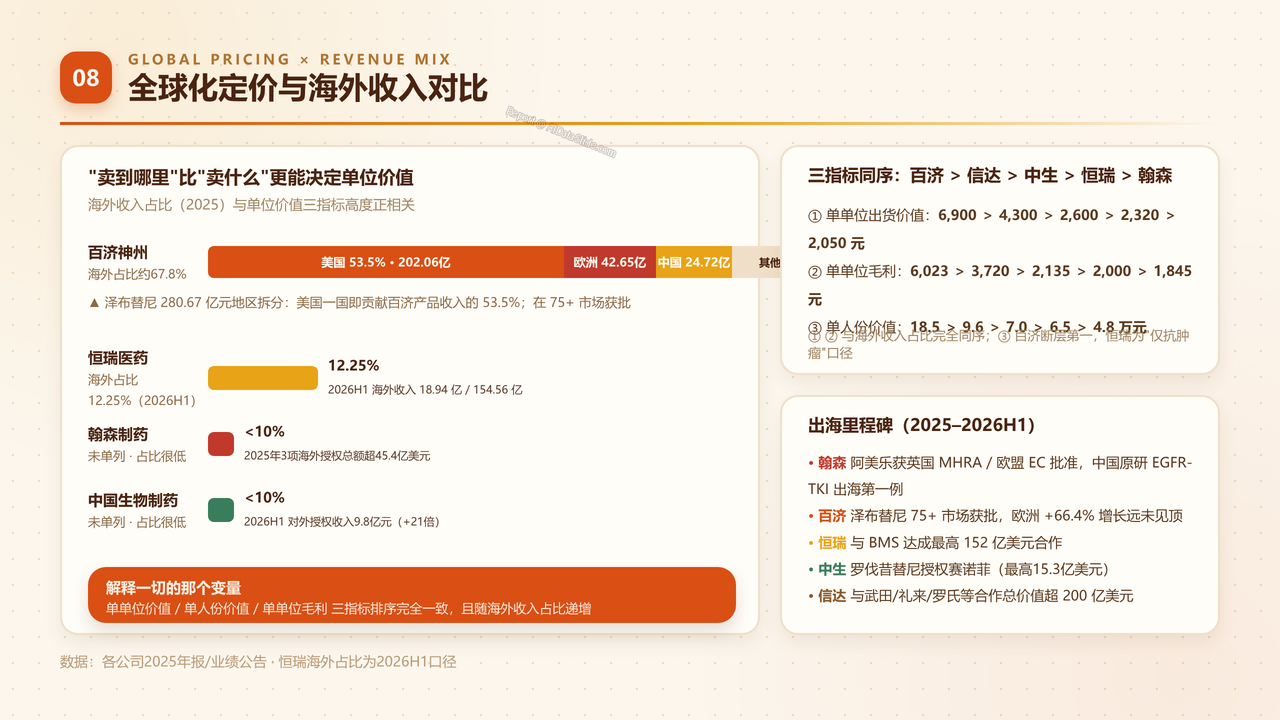Screen dimensions: 1280x720
Task: Click the 海外占比约67.8% text
Action: pyautogui.click(x=137, y=273)
